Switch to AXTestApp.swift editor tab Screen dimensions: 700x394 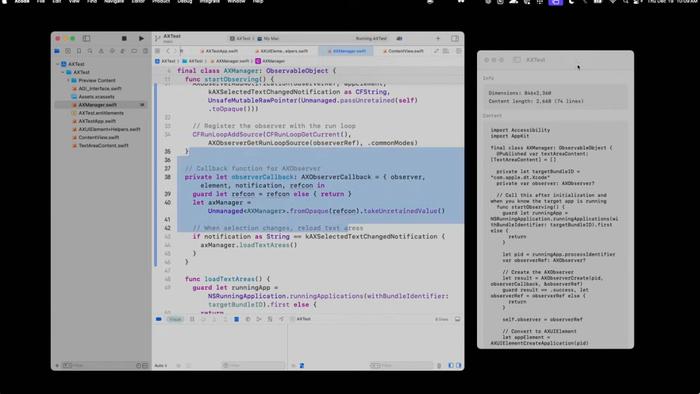[x=219, y=51]
